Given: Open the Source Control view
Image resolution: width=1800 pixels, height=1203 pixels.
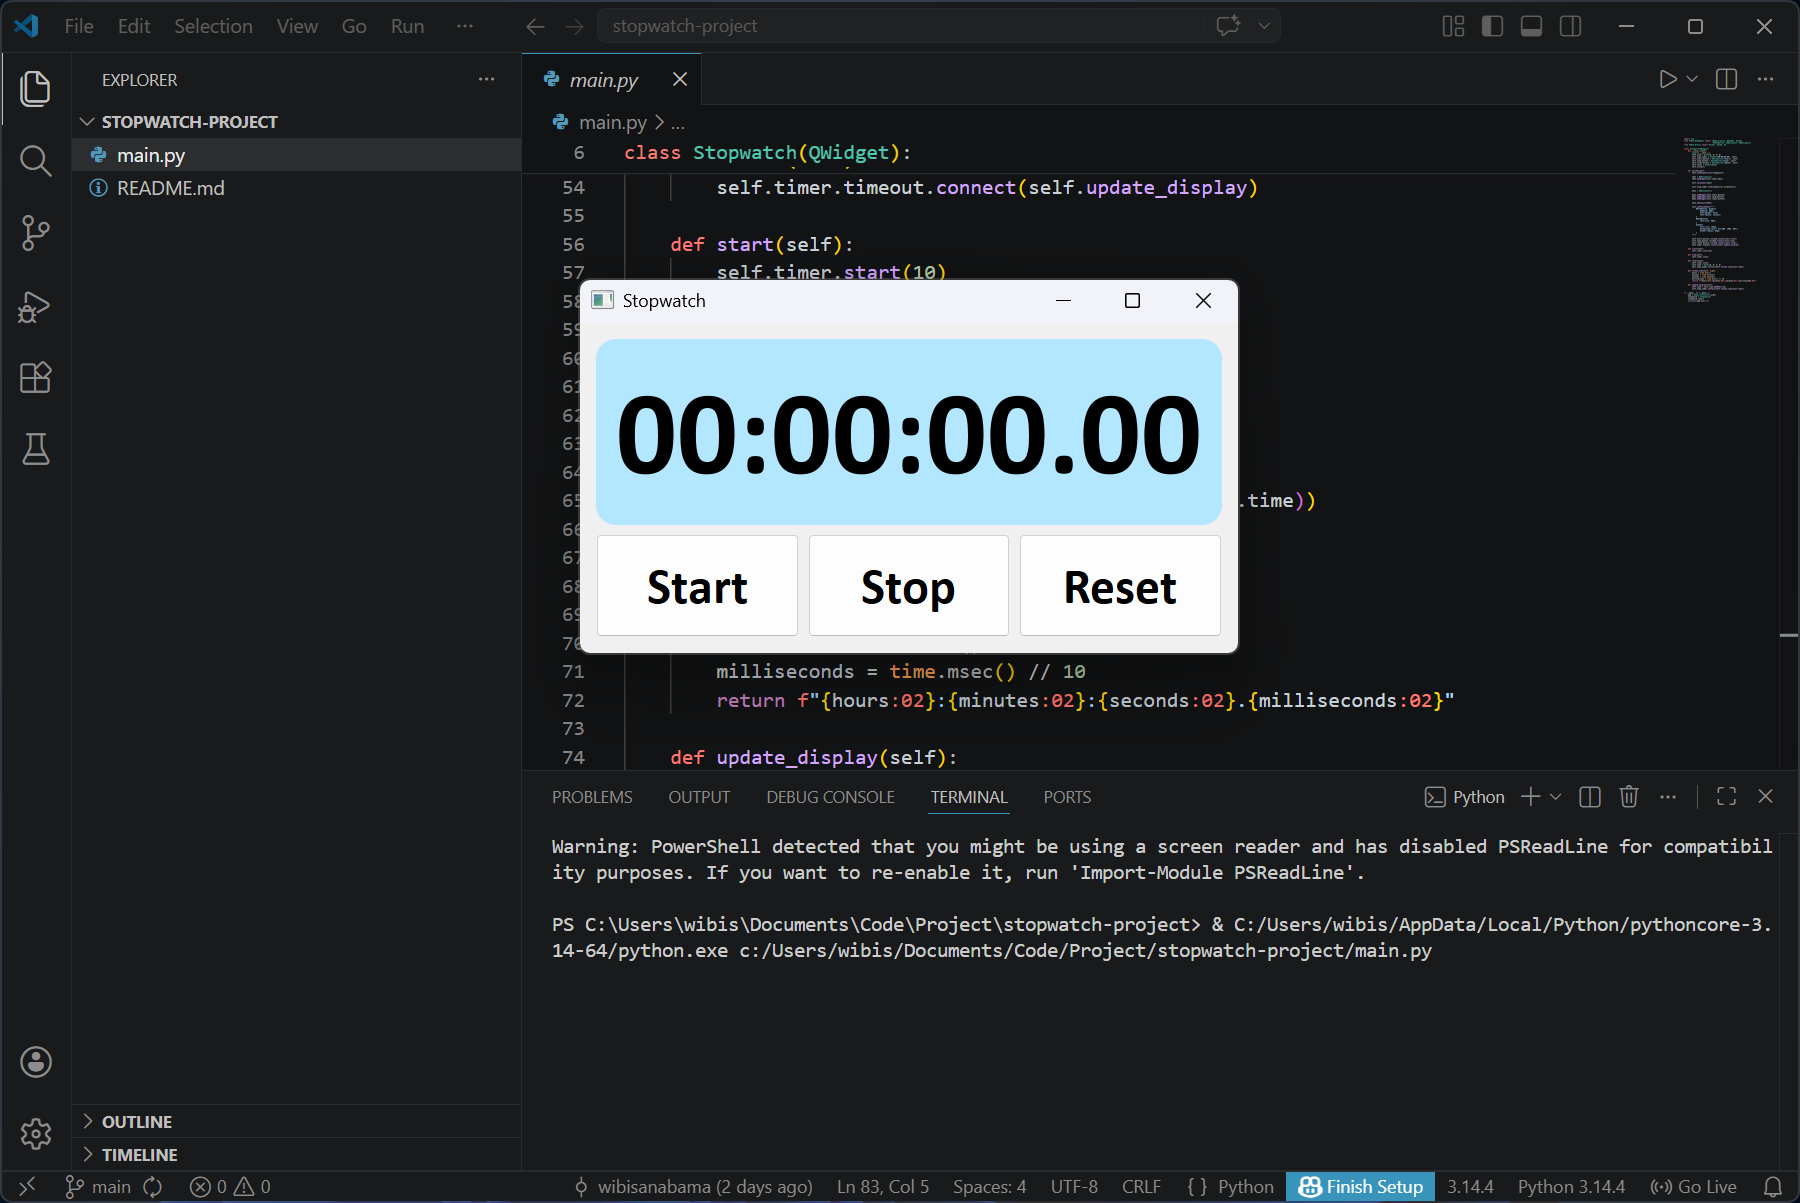Looking at the screenshot, I should click(x=36, y=233).
